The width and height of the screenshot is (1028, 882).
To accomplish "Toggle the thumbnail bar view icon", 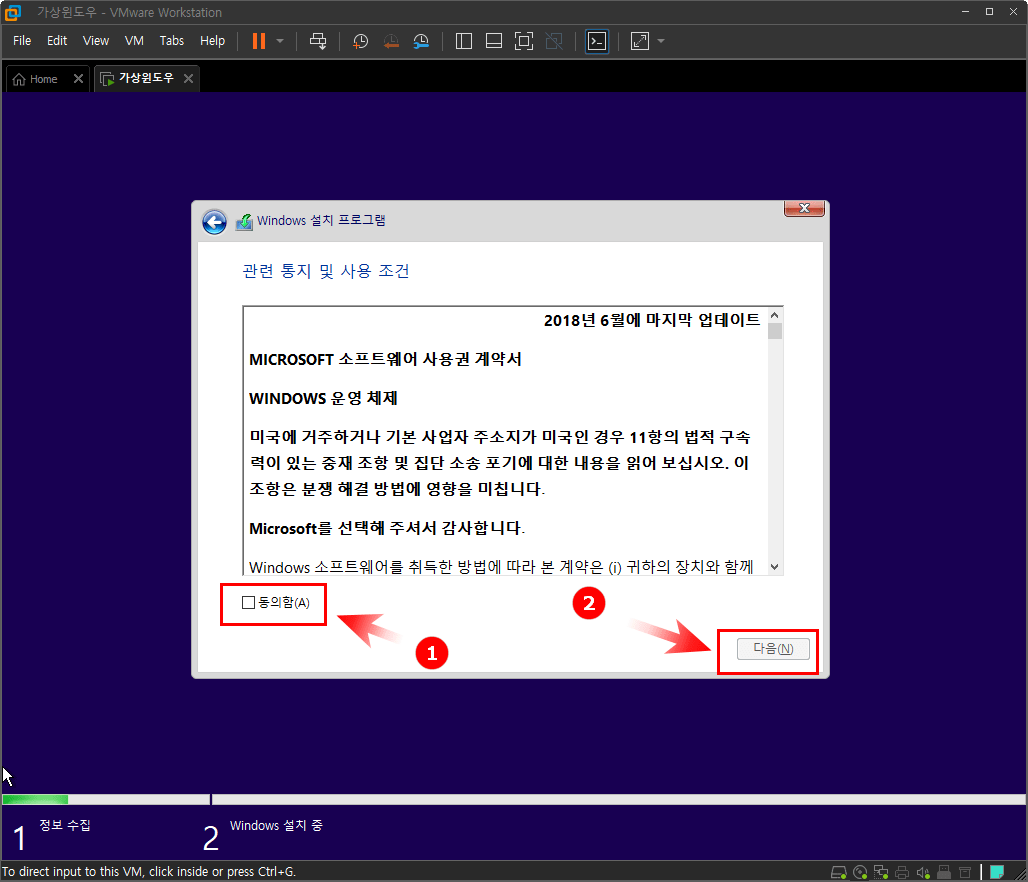I will tap(494, 41).
